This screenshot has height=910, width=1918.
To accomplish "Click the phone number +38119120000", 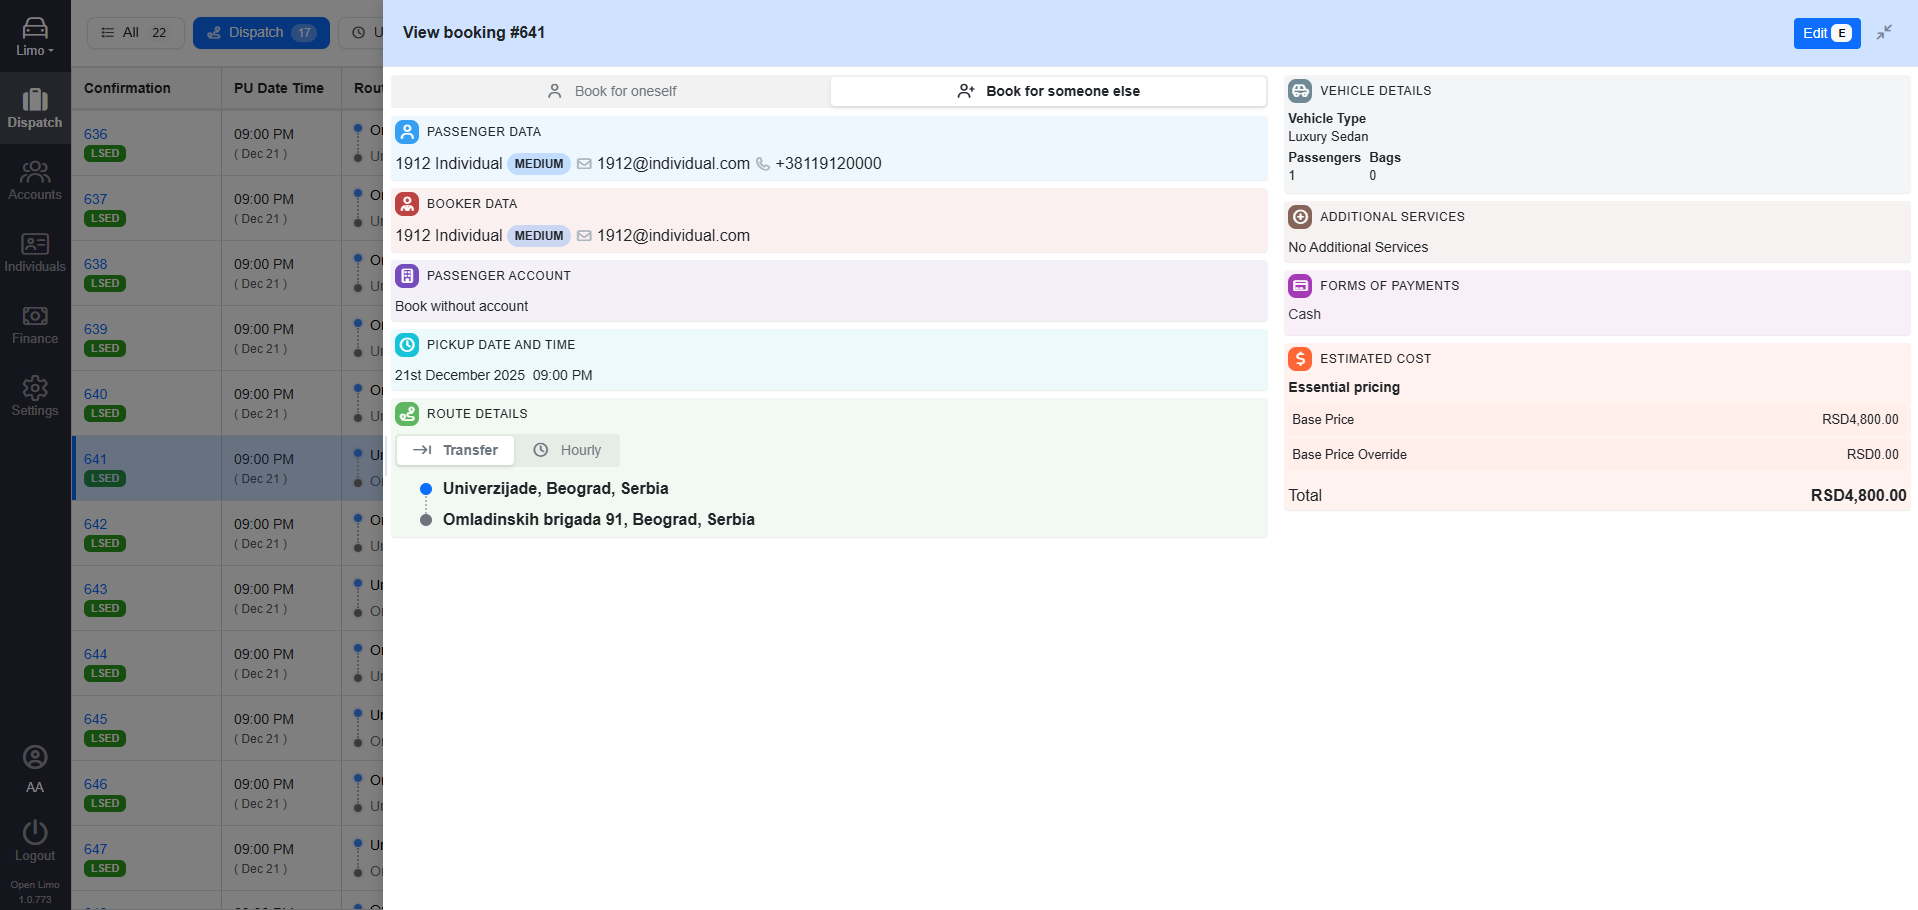I will (x=828, y=163).
